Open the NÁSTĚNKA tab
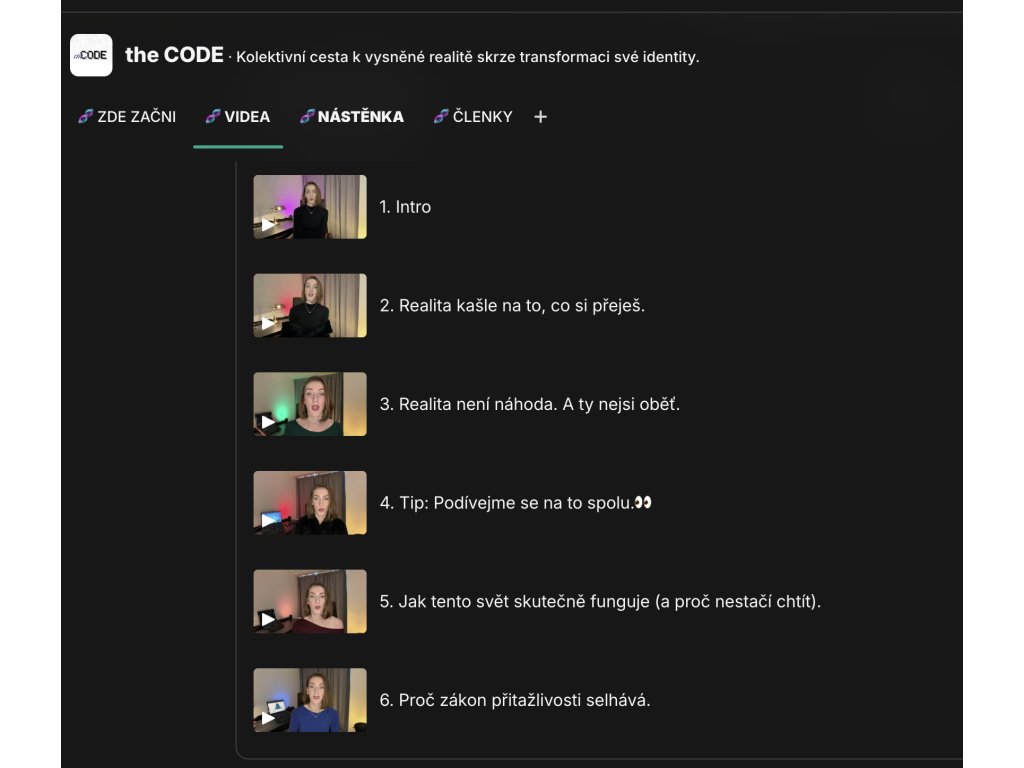 pos(351,117)
